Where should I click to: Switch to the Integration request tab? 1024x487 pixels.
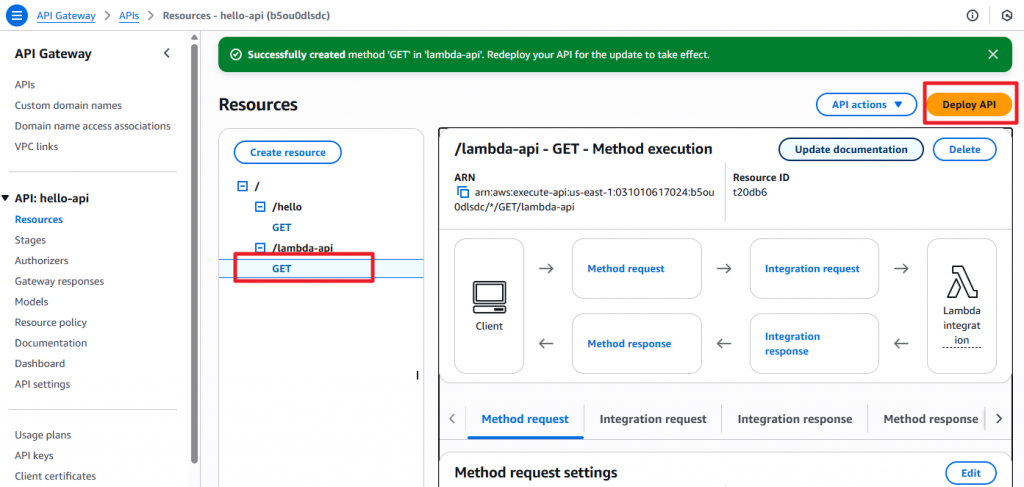click(x=653, y=419)
